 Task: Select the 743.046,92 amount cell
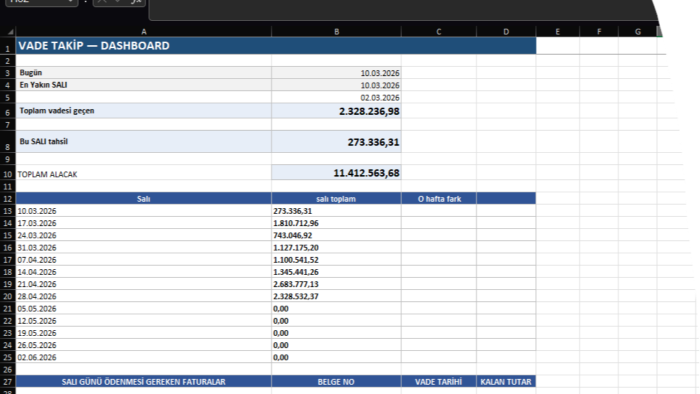(x=336, y=235)
